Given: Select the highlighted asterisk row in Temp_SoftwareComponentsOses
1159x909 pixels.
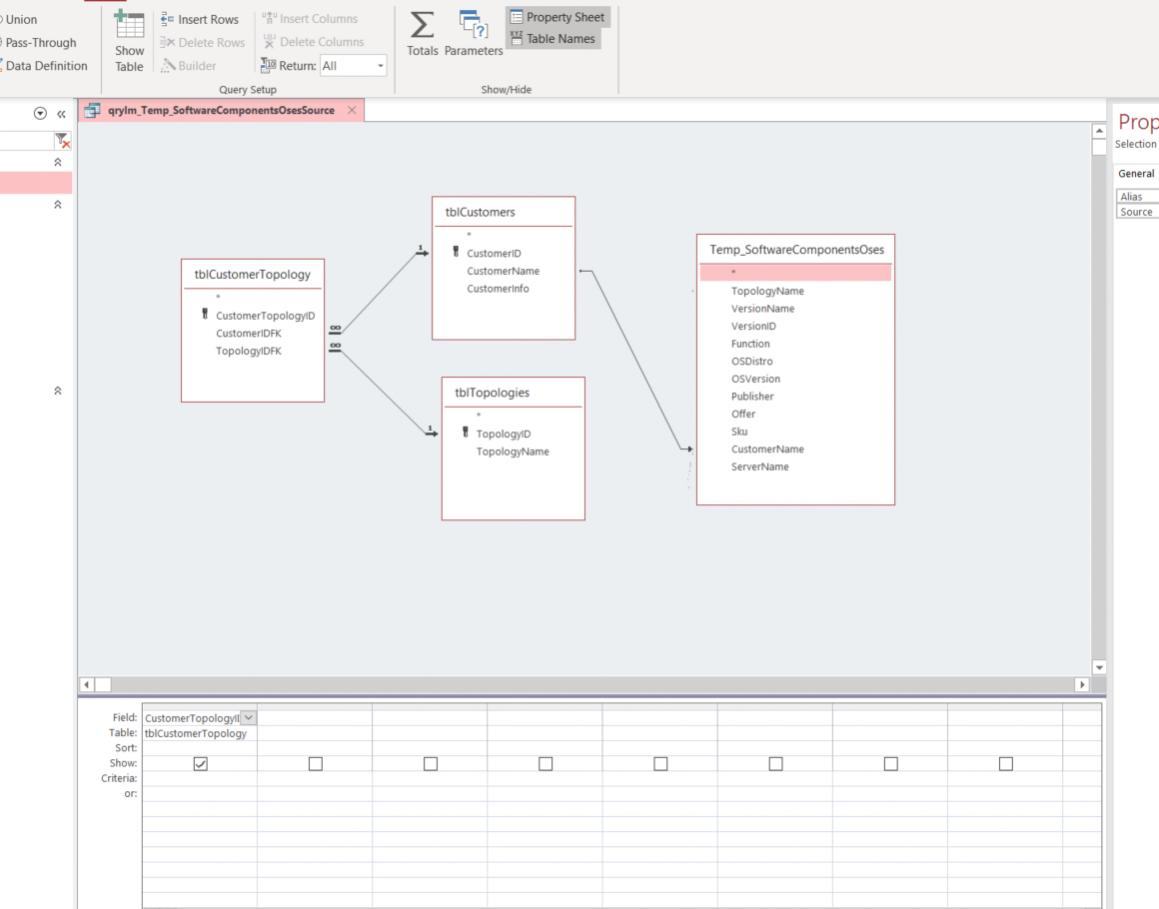Looking at the screenshot, I should tap(795, 273).
